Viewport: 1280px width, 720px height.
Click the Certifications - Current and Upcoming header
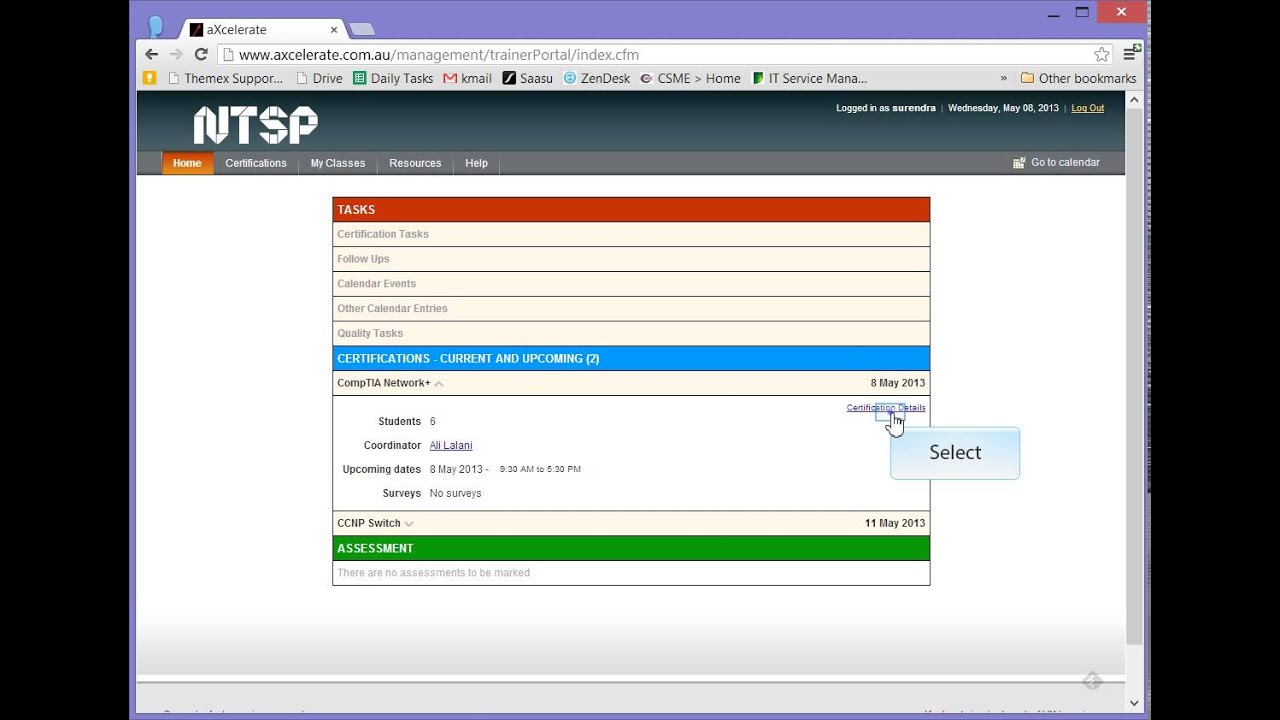pyautogui.click(x=631, y=358)
